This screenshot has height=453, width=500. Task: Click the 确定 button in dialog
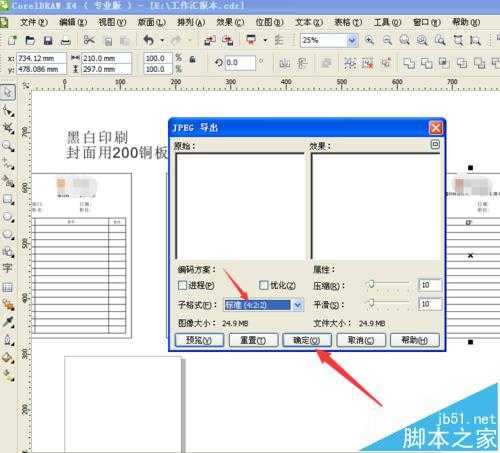coord(307,340)
